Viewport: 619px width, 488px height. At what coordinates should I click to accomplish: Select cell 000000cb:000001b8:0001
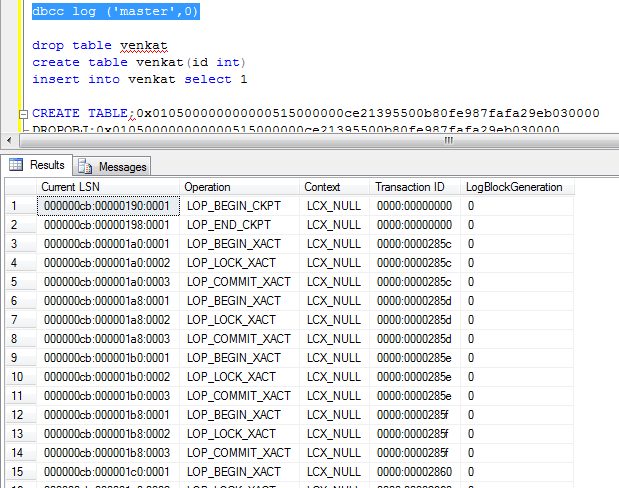click(108, 415)
